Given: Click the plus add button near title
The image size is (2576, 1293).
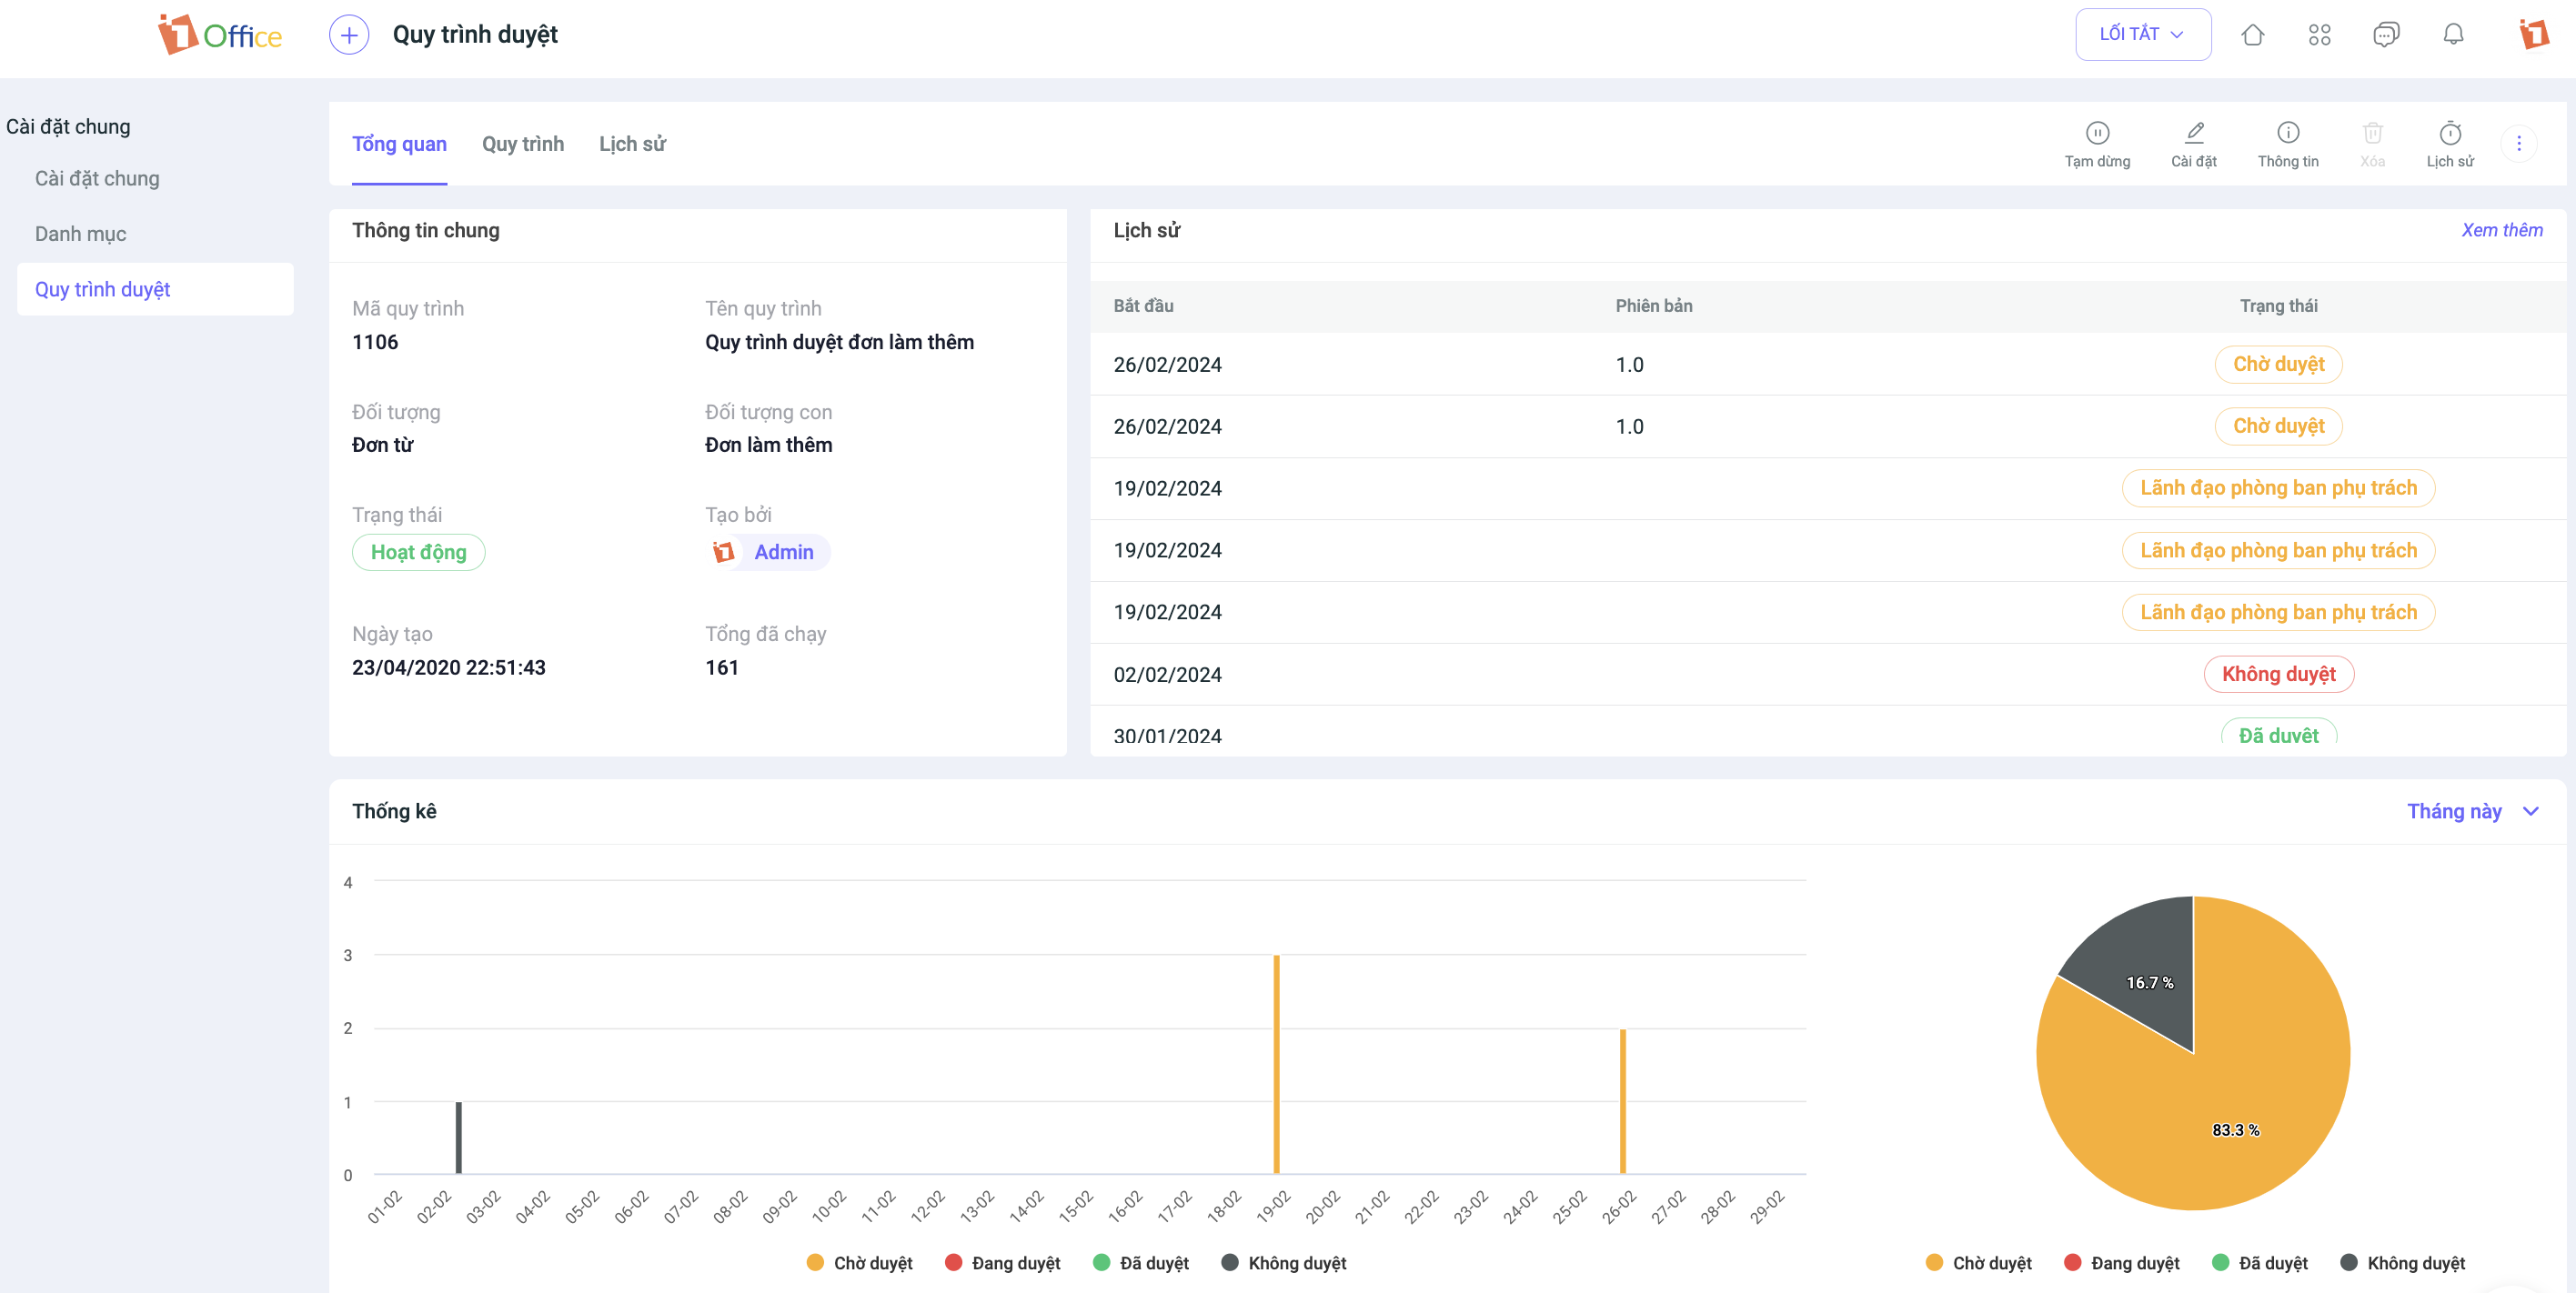Looking at the screenshot, I should tap(348, 35).
